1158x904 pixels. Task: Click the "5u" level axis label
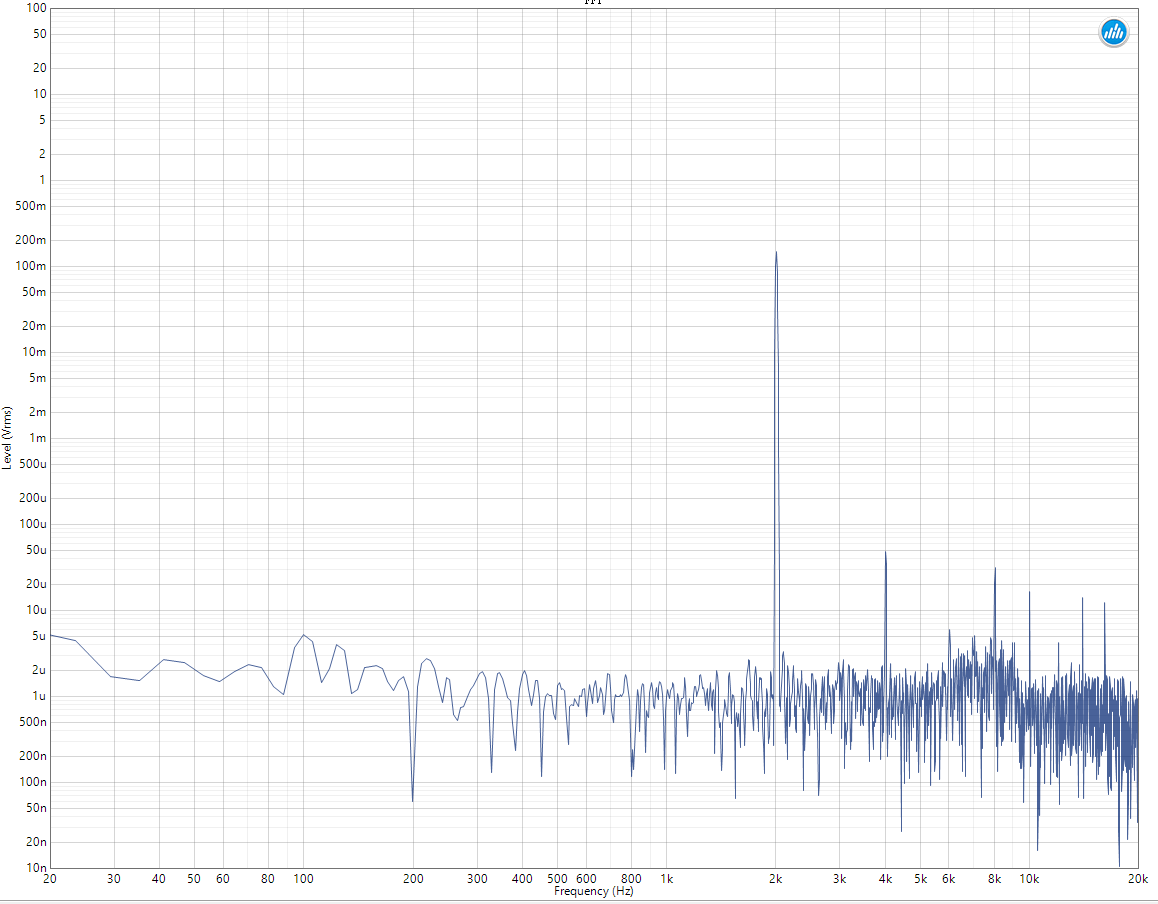tap(38, 636)
